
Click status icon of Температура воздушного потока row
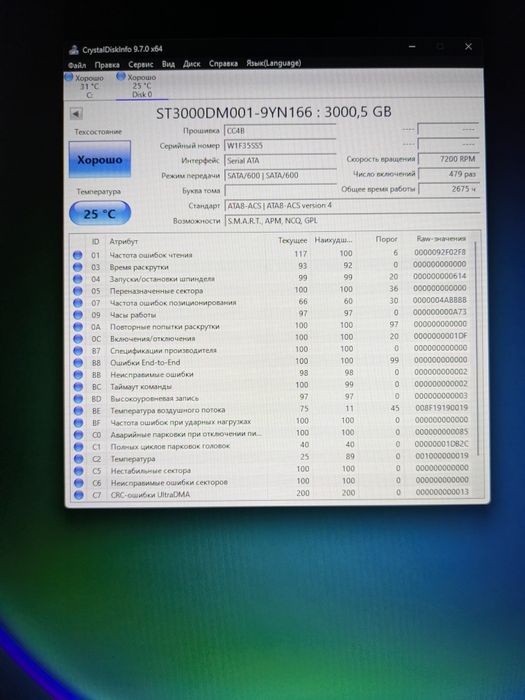click(79, 411)
